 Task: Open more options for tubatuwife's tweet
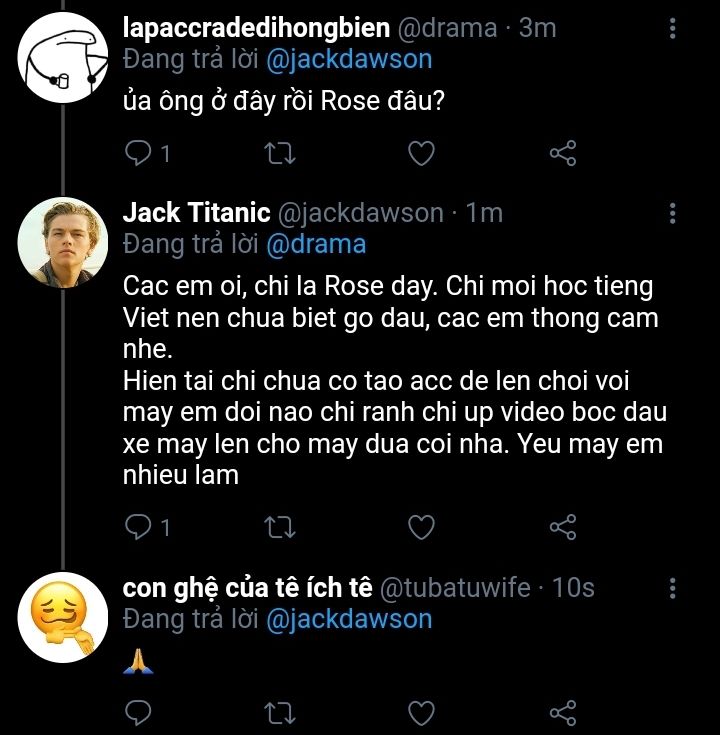tap(673, 587)
